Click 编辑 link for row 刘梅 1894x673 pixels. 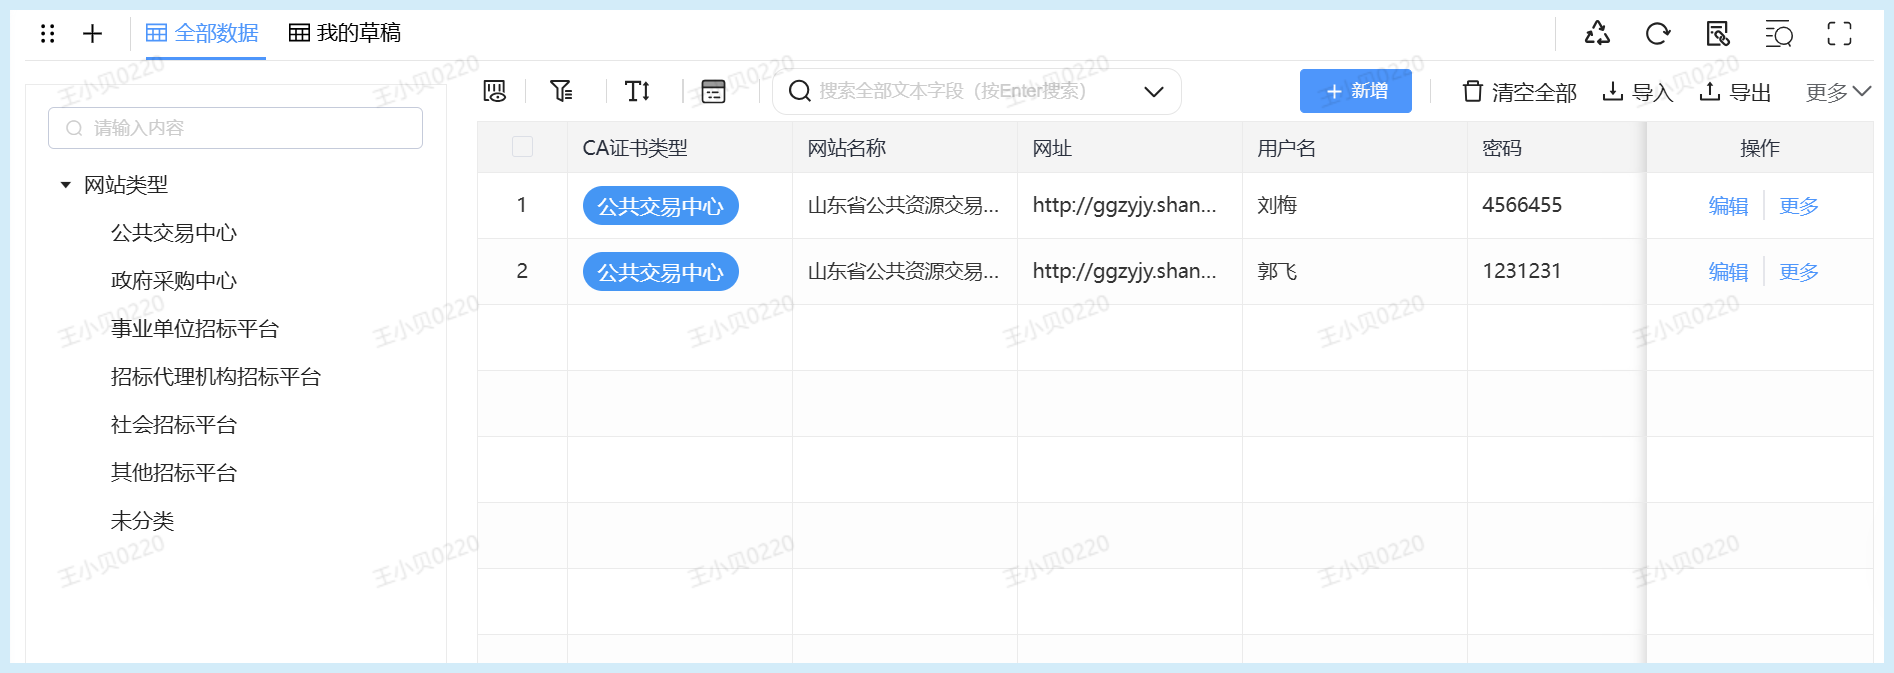(1728, 206)
